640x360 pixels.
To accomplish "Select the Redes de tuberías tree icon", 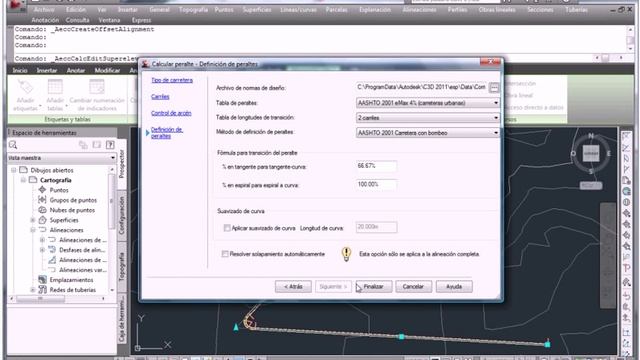I will click(42, 290).
